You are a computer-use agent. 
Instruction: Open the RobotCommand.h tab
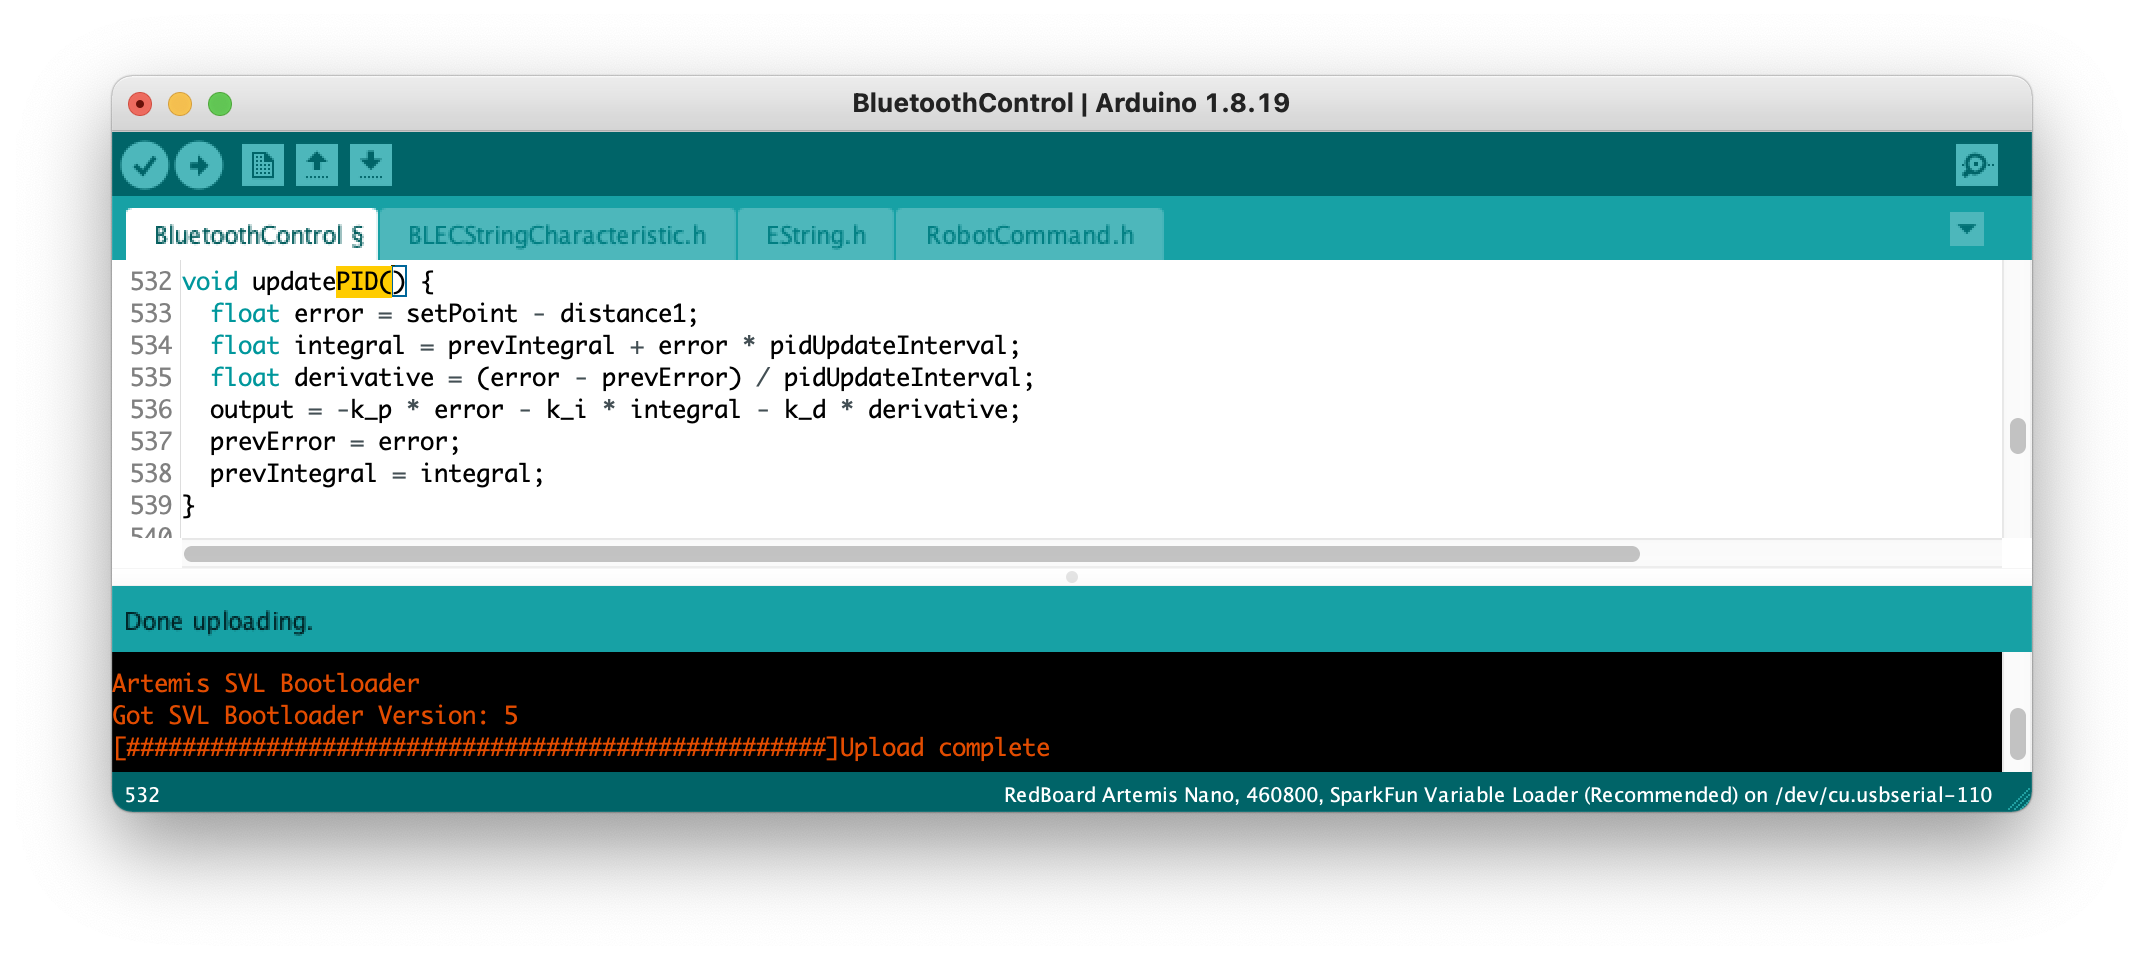coord(1030,235)
